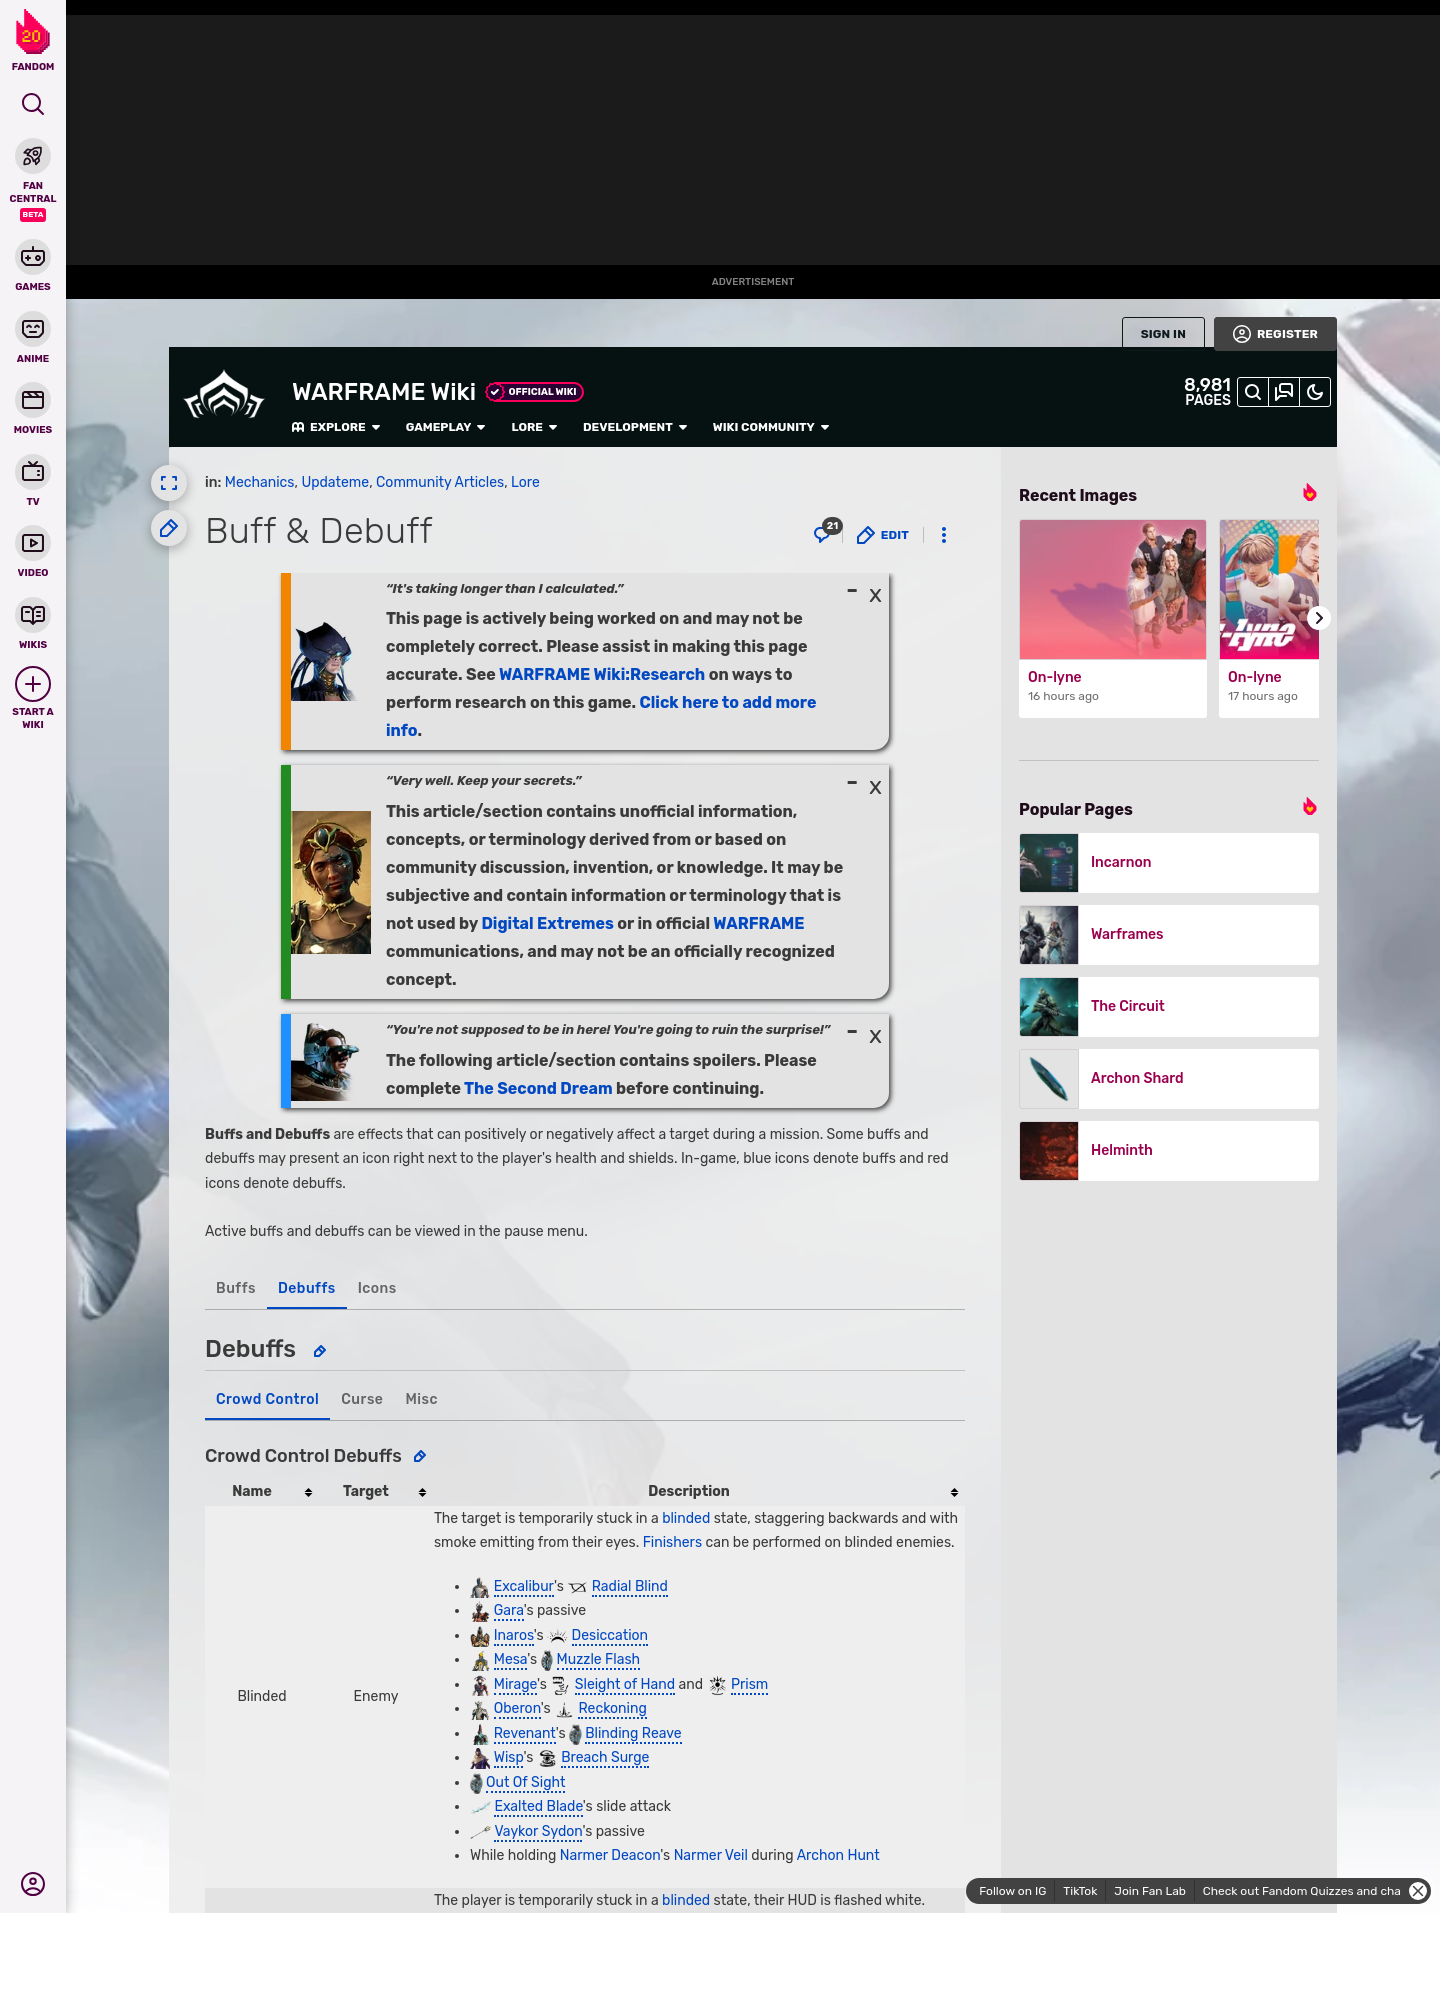1440x2000 pixels.
Task: Close the work-in-progress notice box
Action: [875, 596]
